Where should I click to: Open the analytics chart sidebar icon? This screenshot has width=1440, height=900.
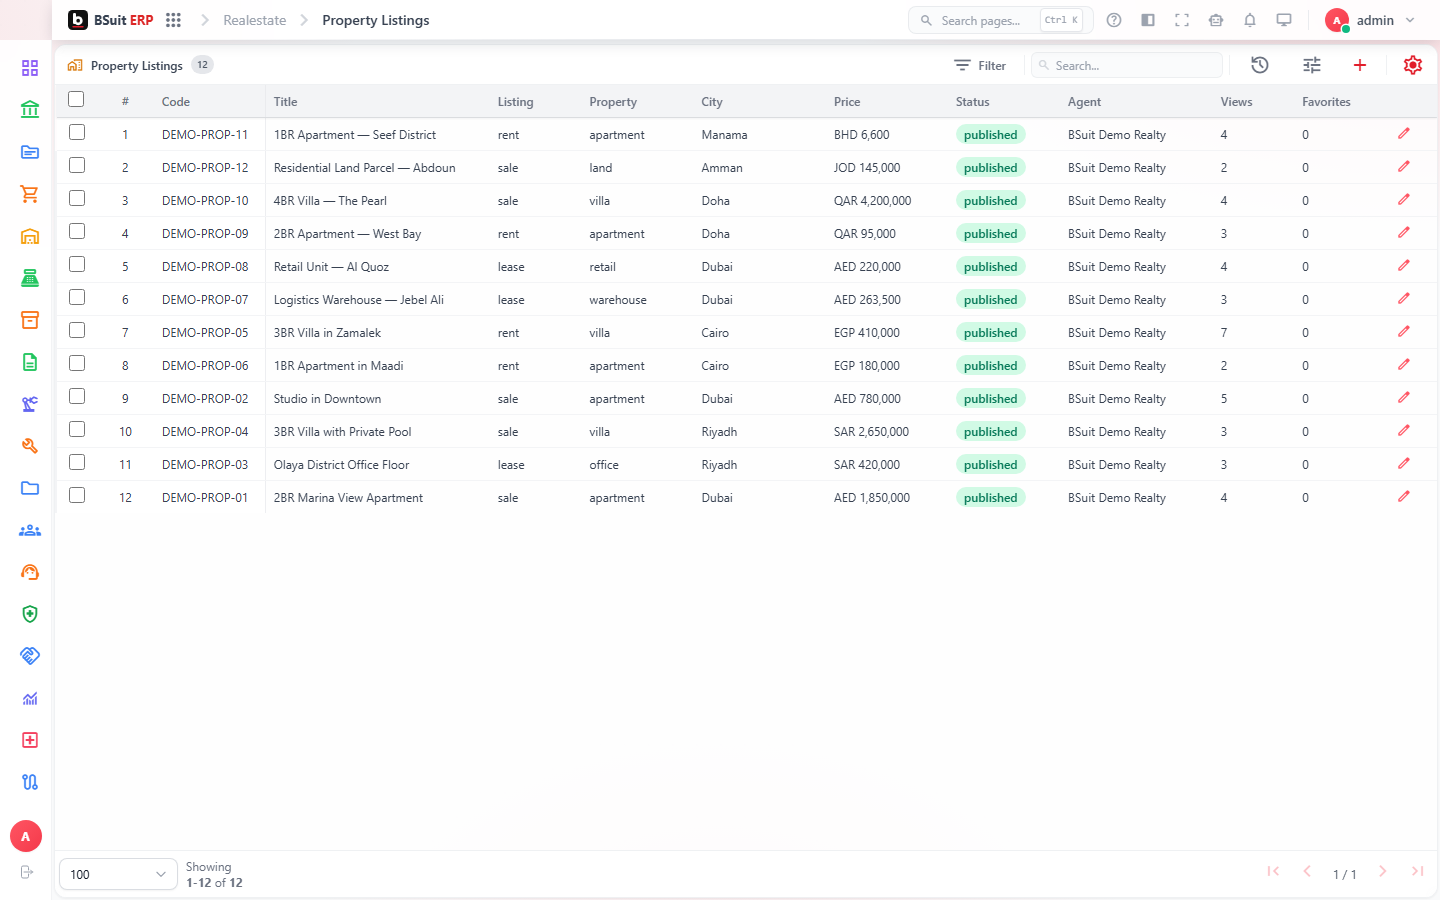tap(30, 698)
